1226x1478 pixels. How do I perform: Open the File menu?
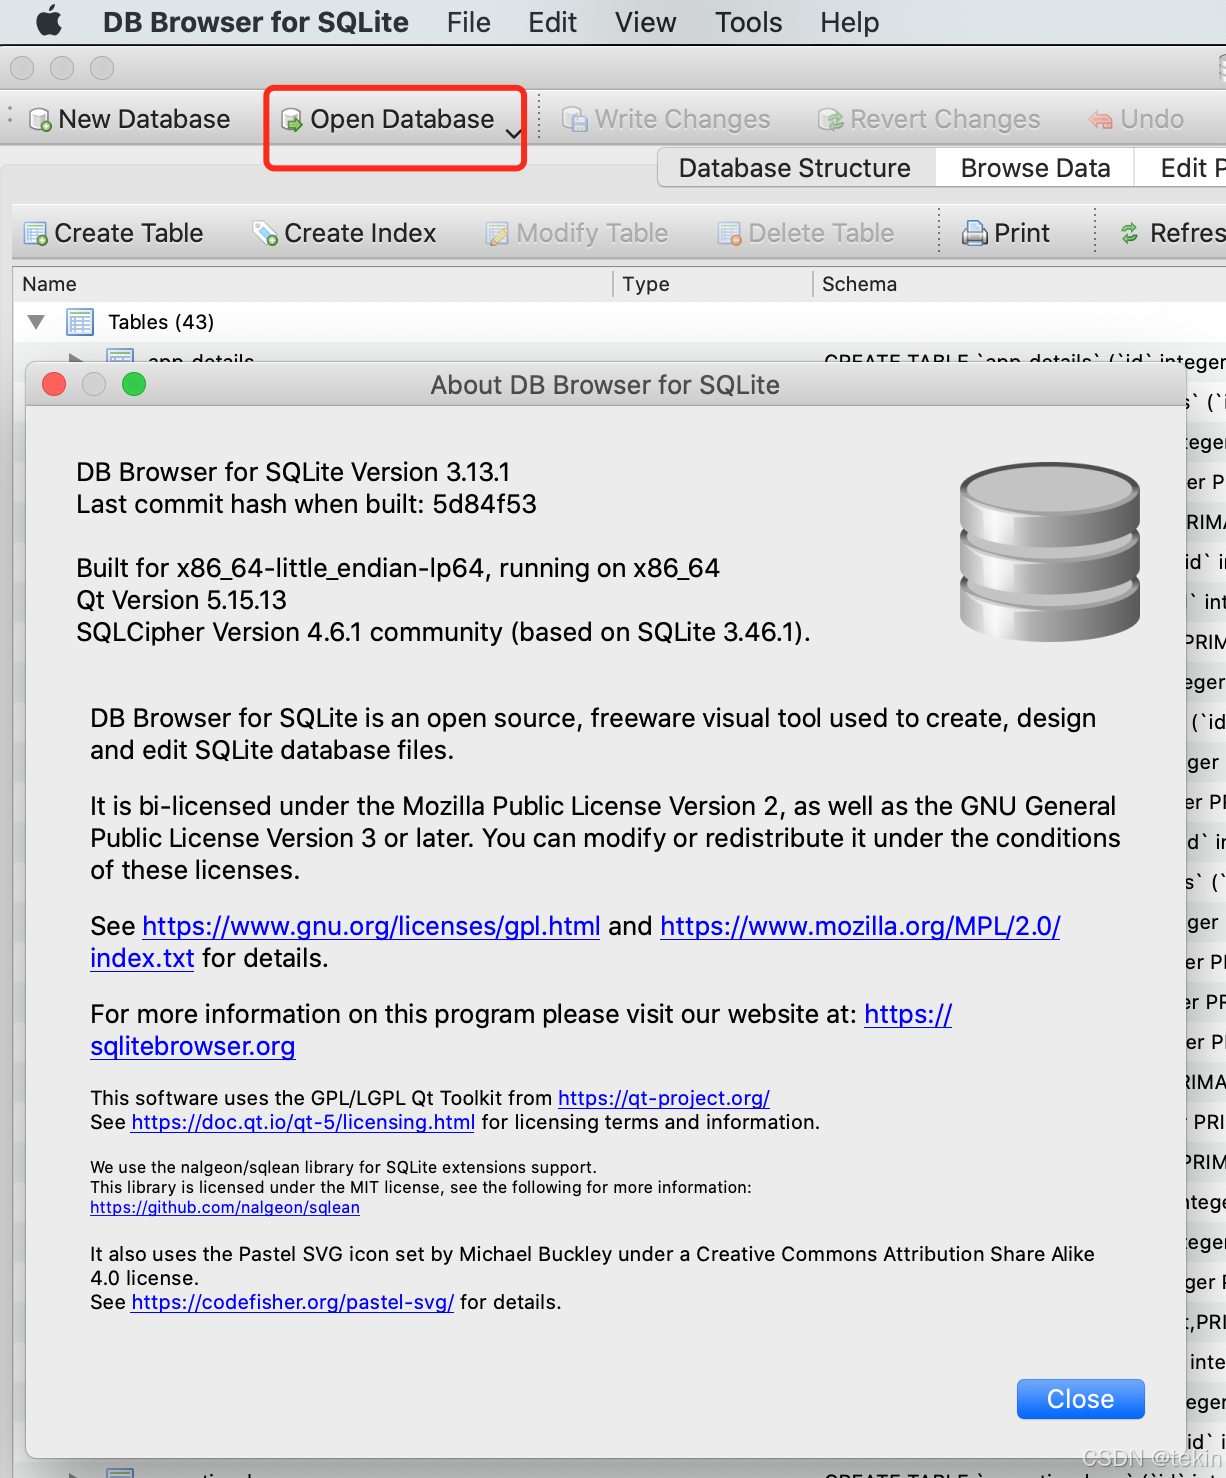[x=468, y=22]
